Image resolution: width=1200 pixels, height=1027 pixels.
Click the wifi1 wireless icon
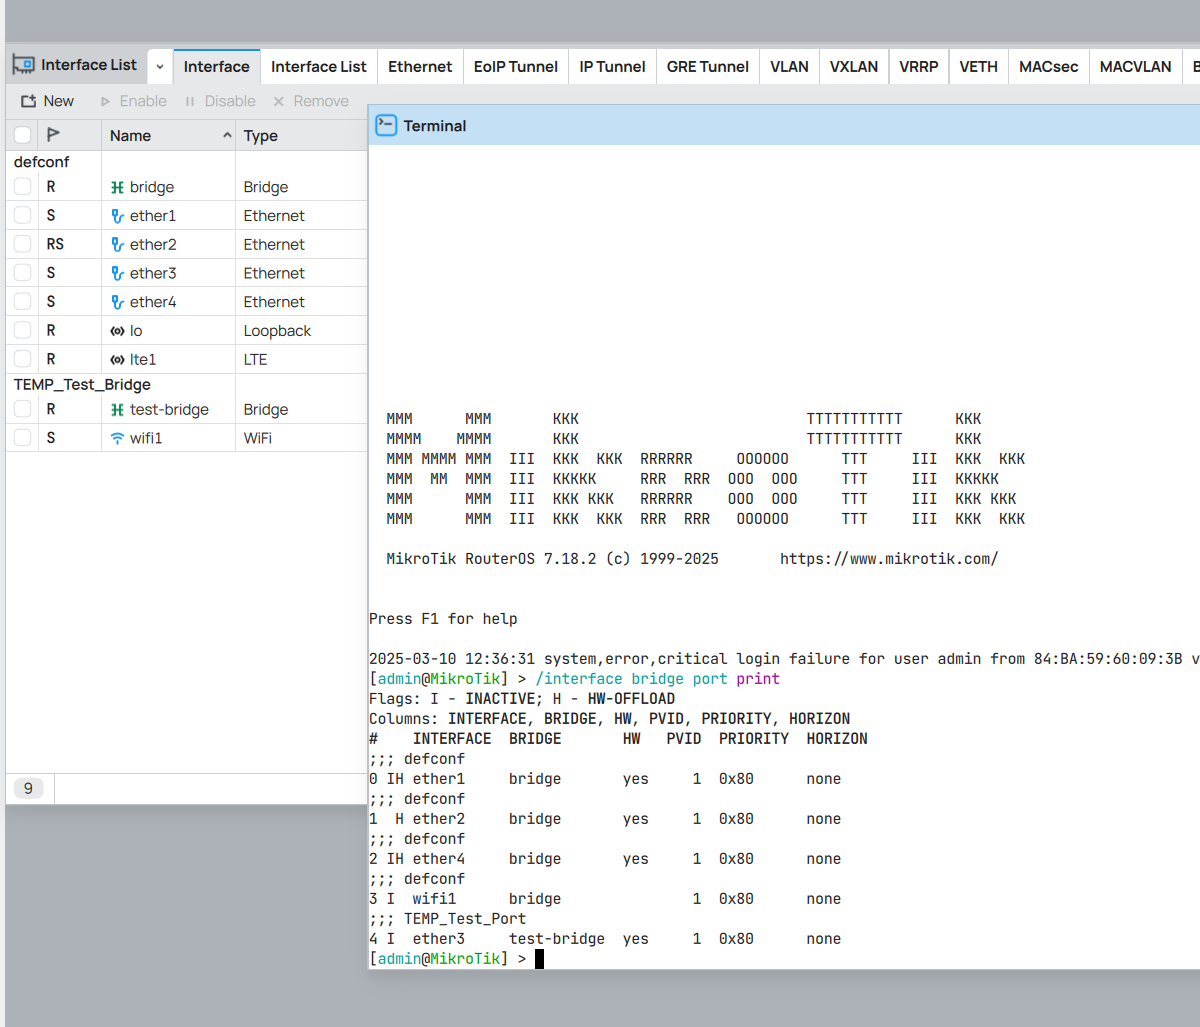[117, 438]
